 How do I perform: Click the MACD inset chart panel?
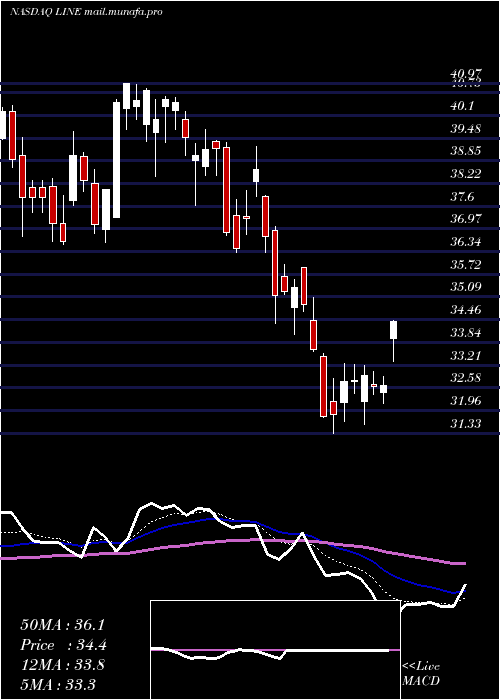[275, 650]
